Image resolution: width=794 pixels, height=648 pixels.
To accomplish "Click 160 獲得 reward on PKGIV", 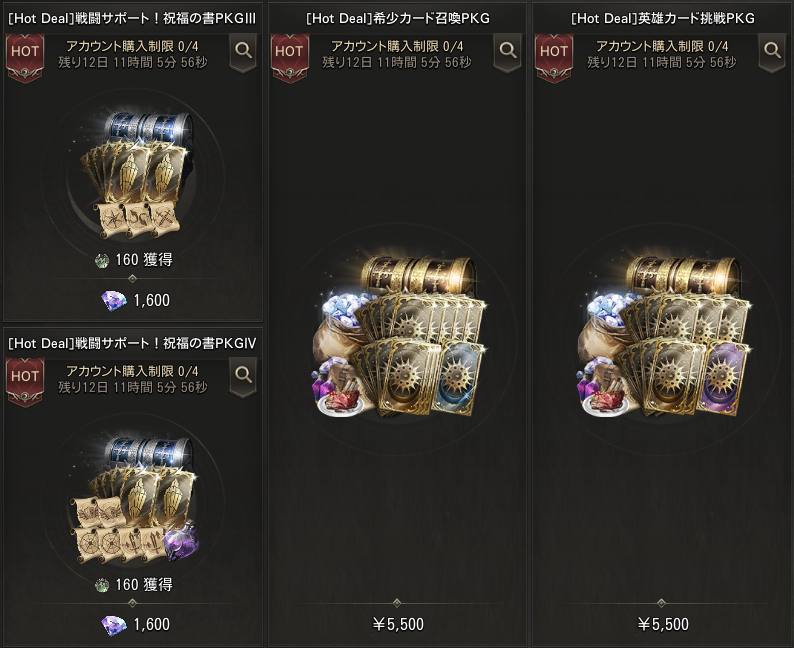I will (134, 585).
